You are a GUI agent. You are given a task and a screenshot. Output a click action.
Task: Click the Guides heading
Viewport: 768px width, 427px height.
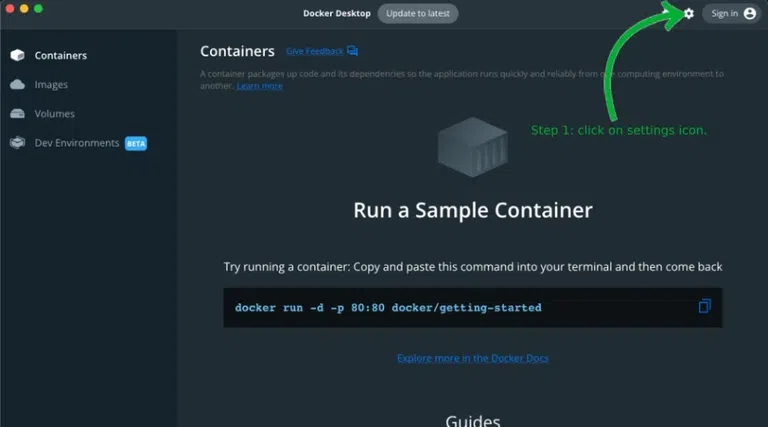[473, 420]
